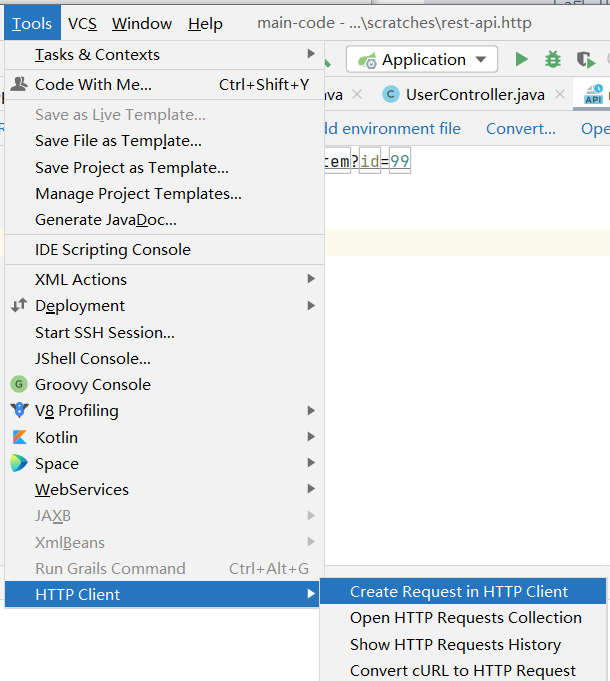Expand the Tasks & Contexts submenu
Image resolution: width=610 pixels, height=681 pixels.
point(311,53)
